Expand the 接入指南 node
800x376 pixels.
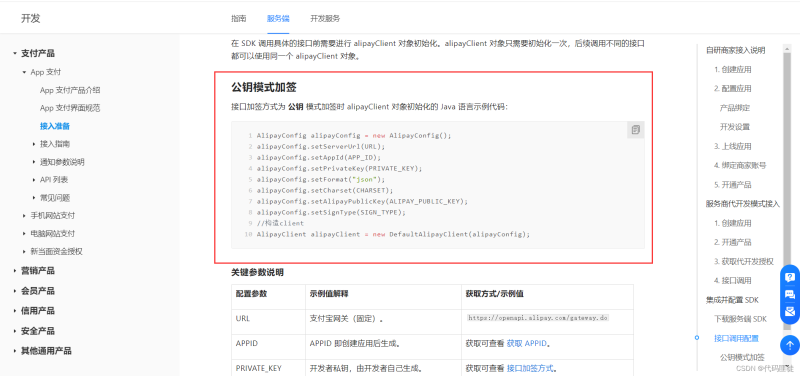tap(34, 144)
